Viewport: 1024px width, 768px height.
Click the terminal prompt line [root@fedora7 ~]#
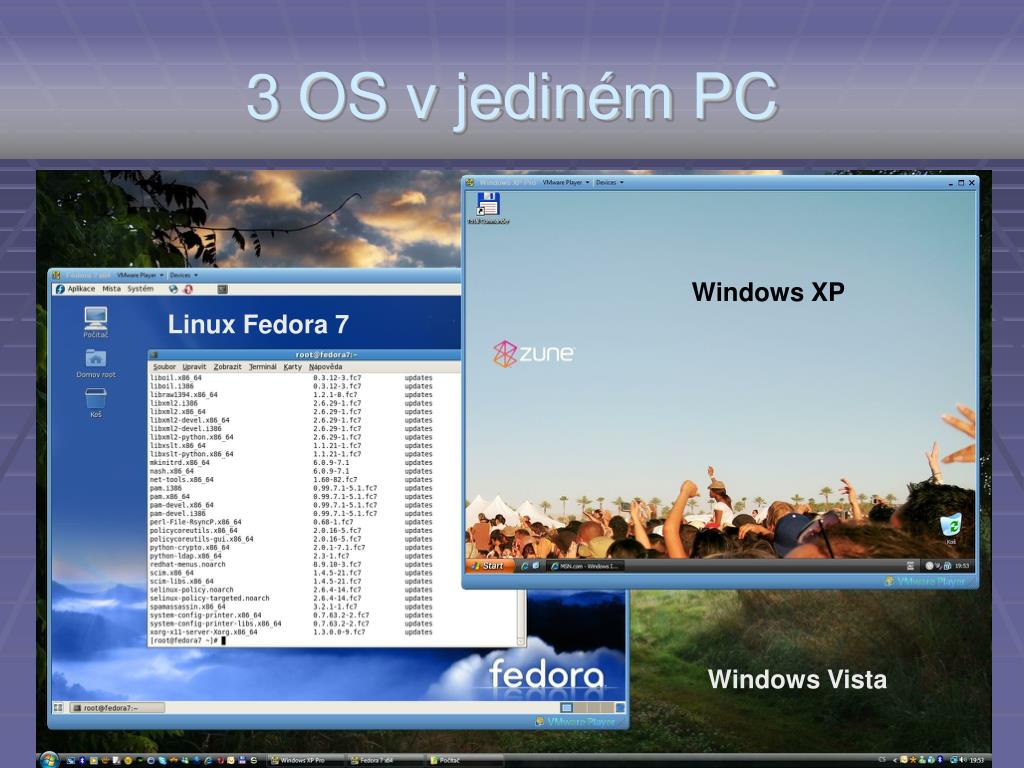pos(187,641)
